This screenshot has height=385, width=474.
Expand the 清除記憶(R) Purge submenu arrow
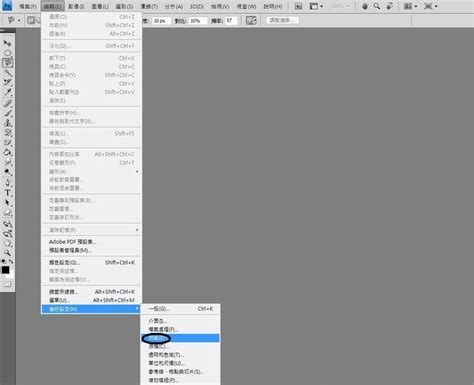(137, 230)
